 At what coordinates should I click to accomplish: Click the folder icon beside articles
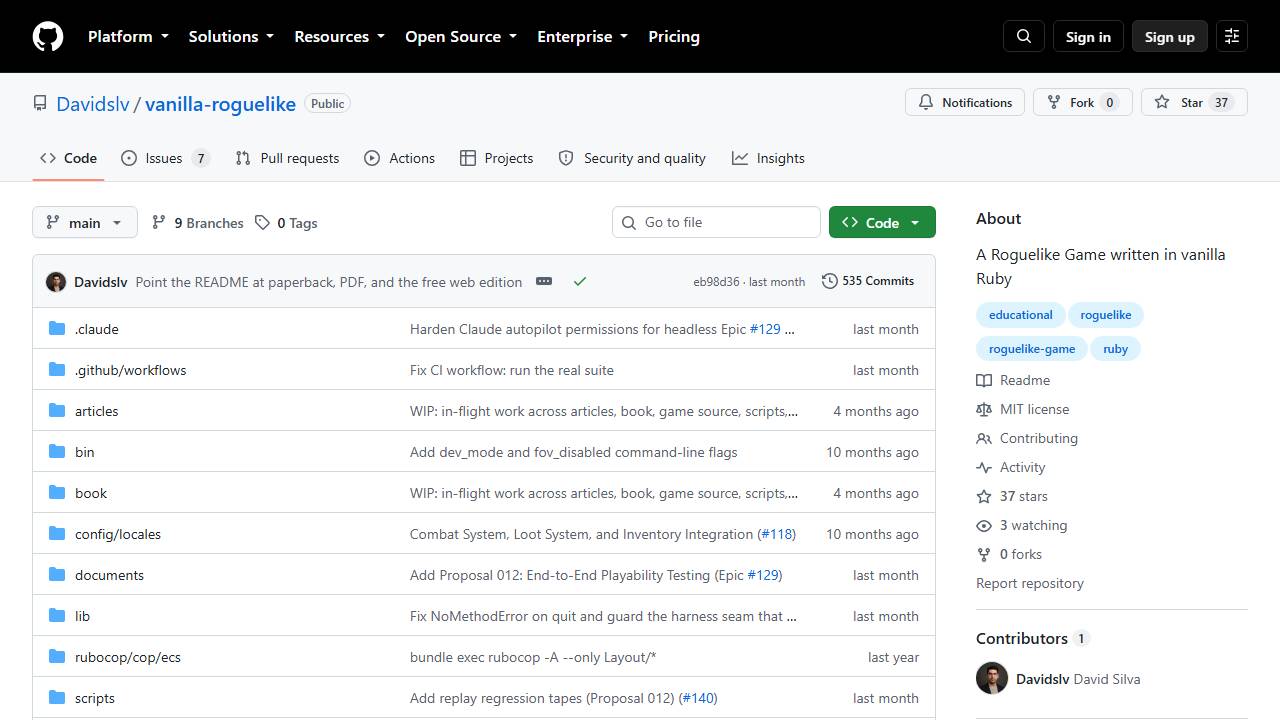click(57, 411)
